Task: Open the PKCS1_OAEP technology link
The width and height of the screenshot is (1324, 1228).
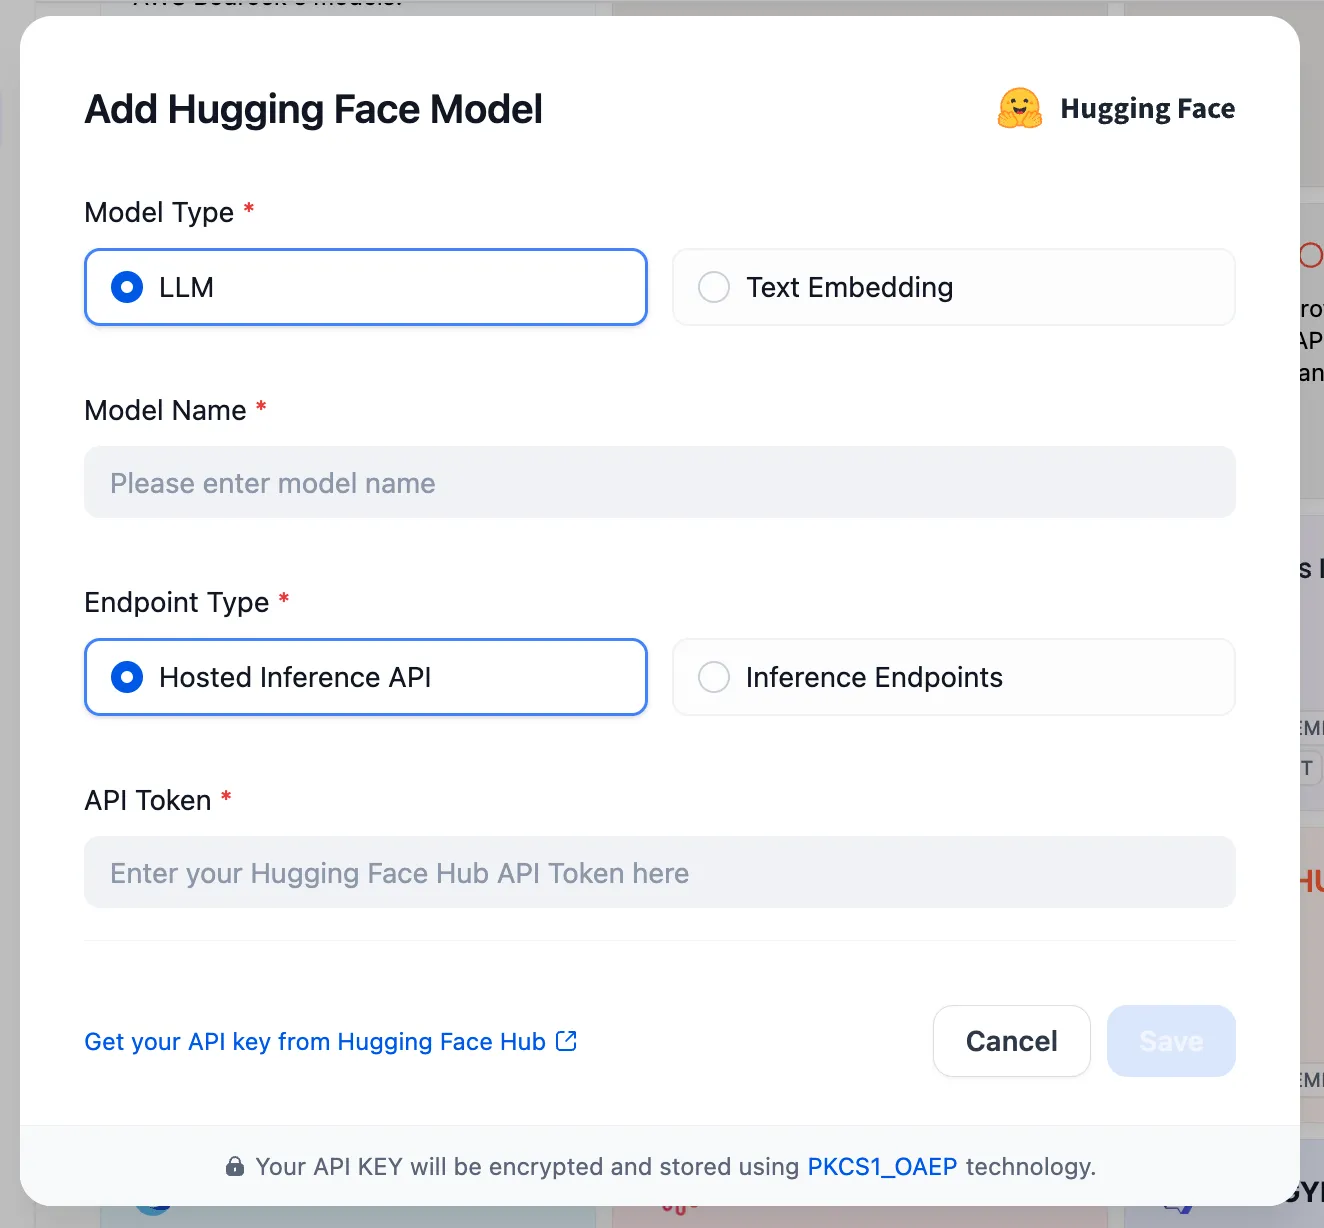Action: point(881,1167)
